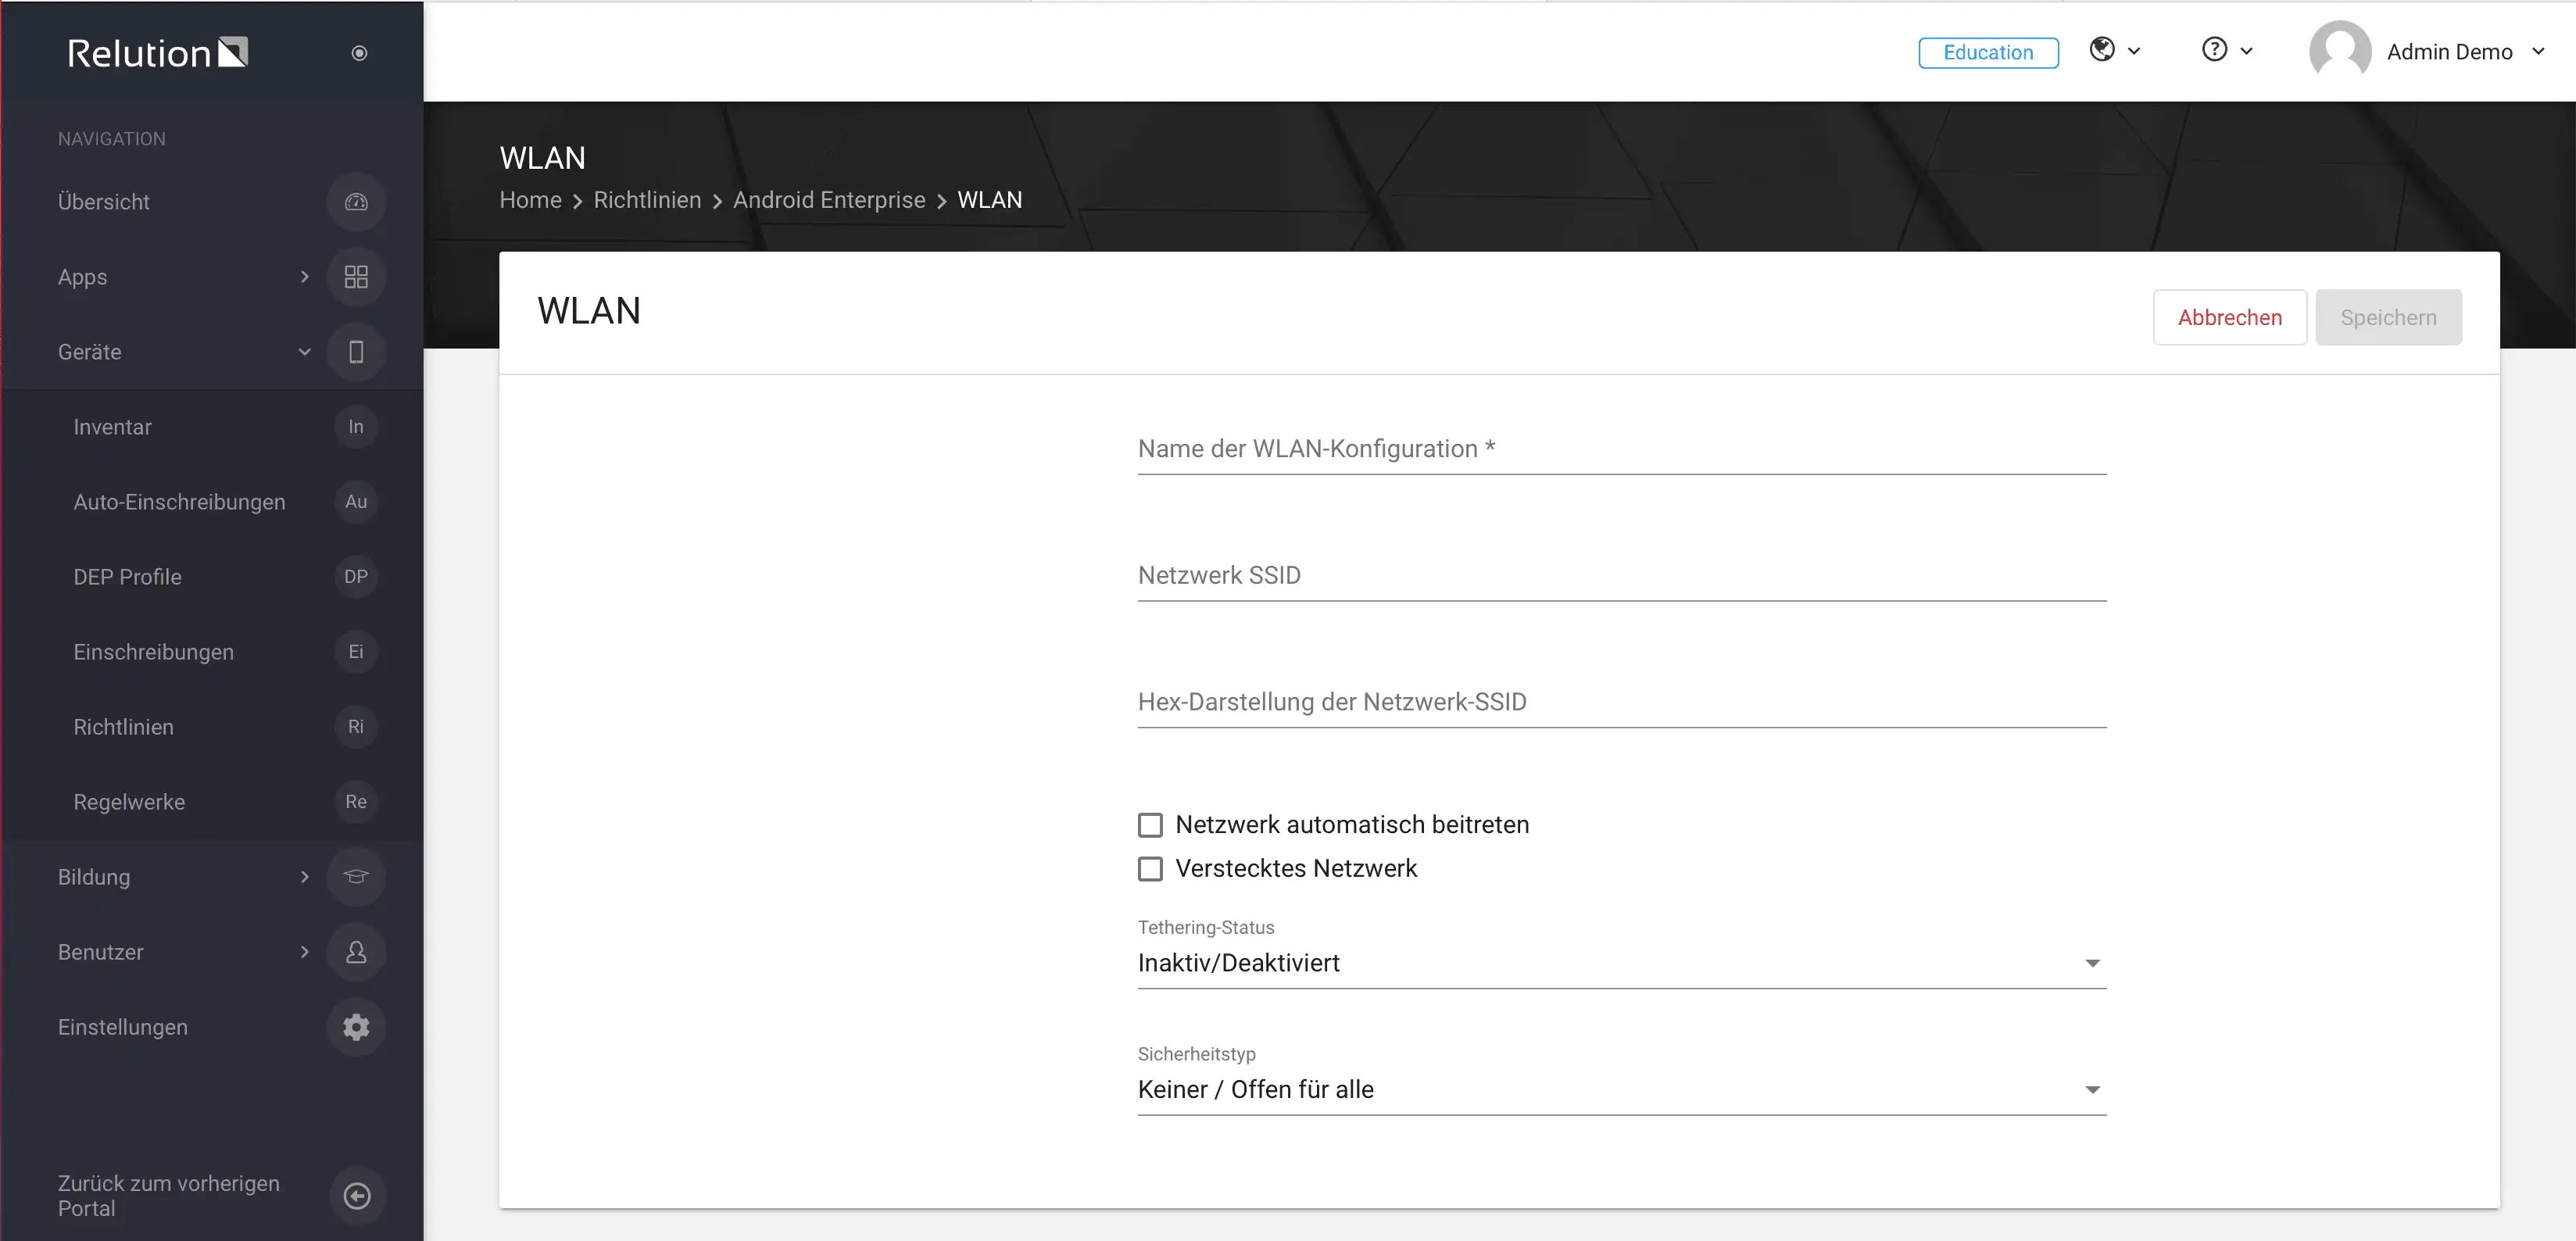Select Regelwerke in the sidebar

(129, 802)
